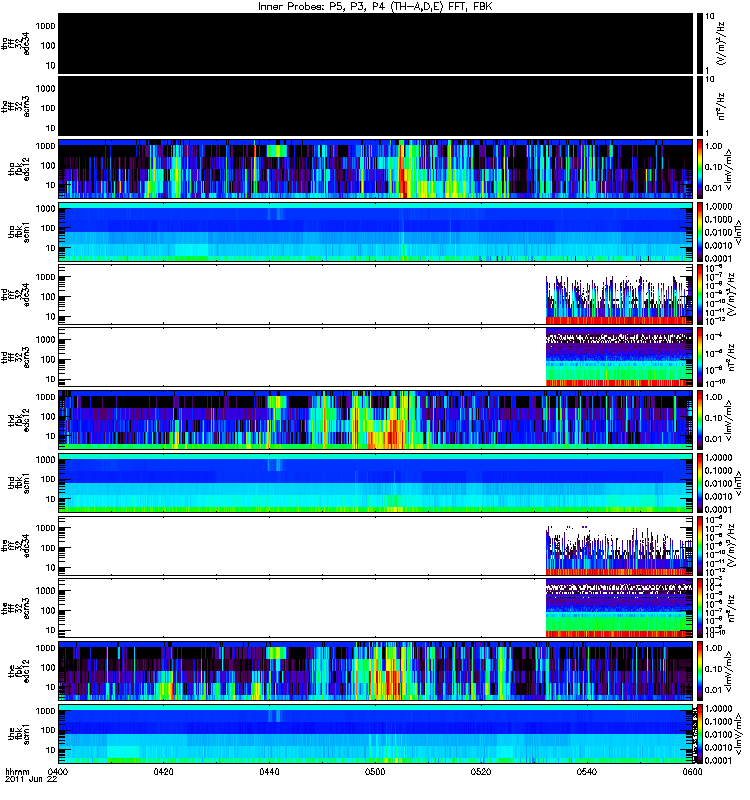Click the thd fbk edc12 spectrogram panel
The height and width of the screenshot is (800, 750).
pyautogui.click(x=376, y=420)
